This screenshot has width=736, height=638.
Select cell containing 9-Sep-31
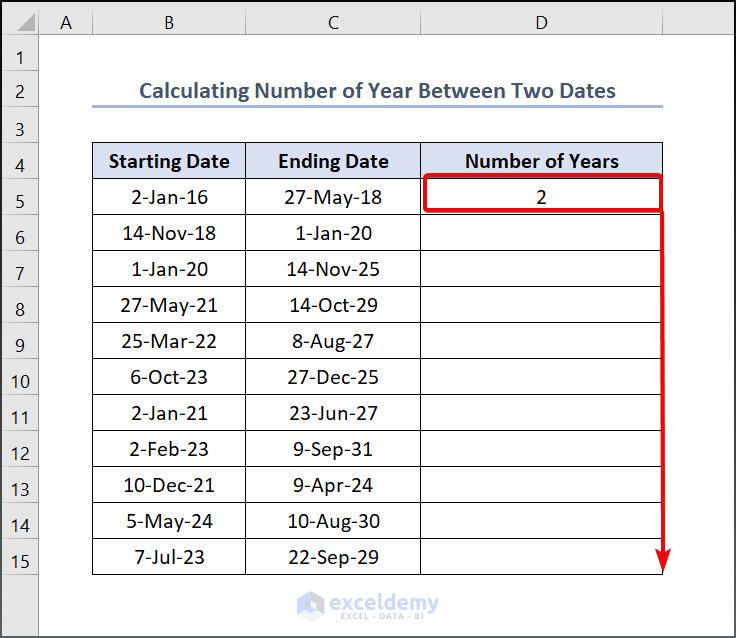tap(333, 449)
